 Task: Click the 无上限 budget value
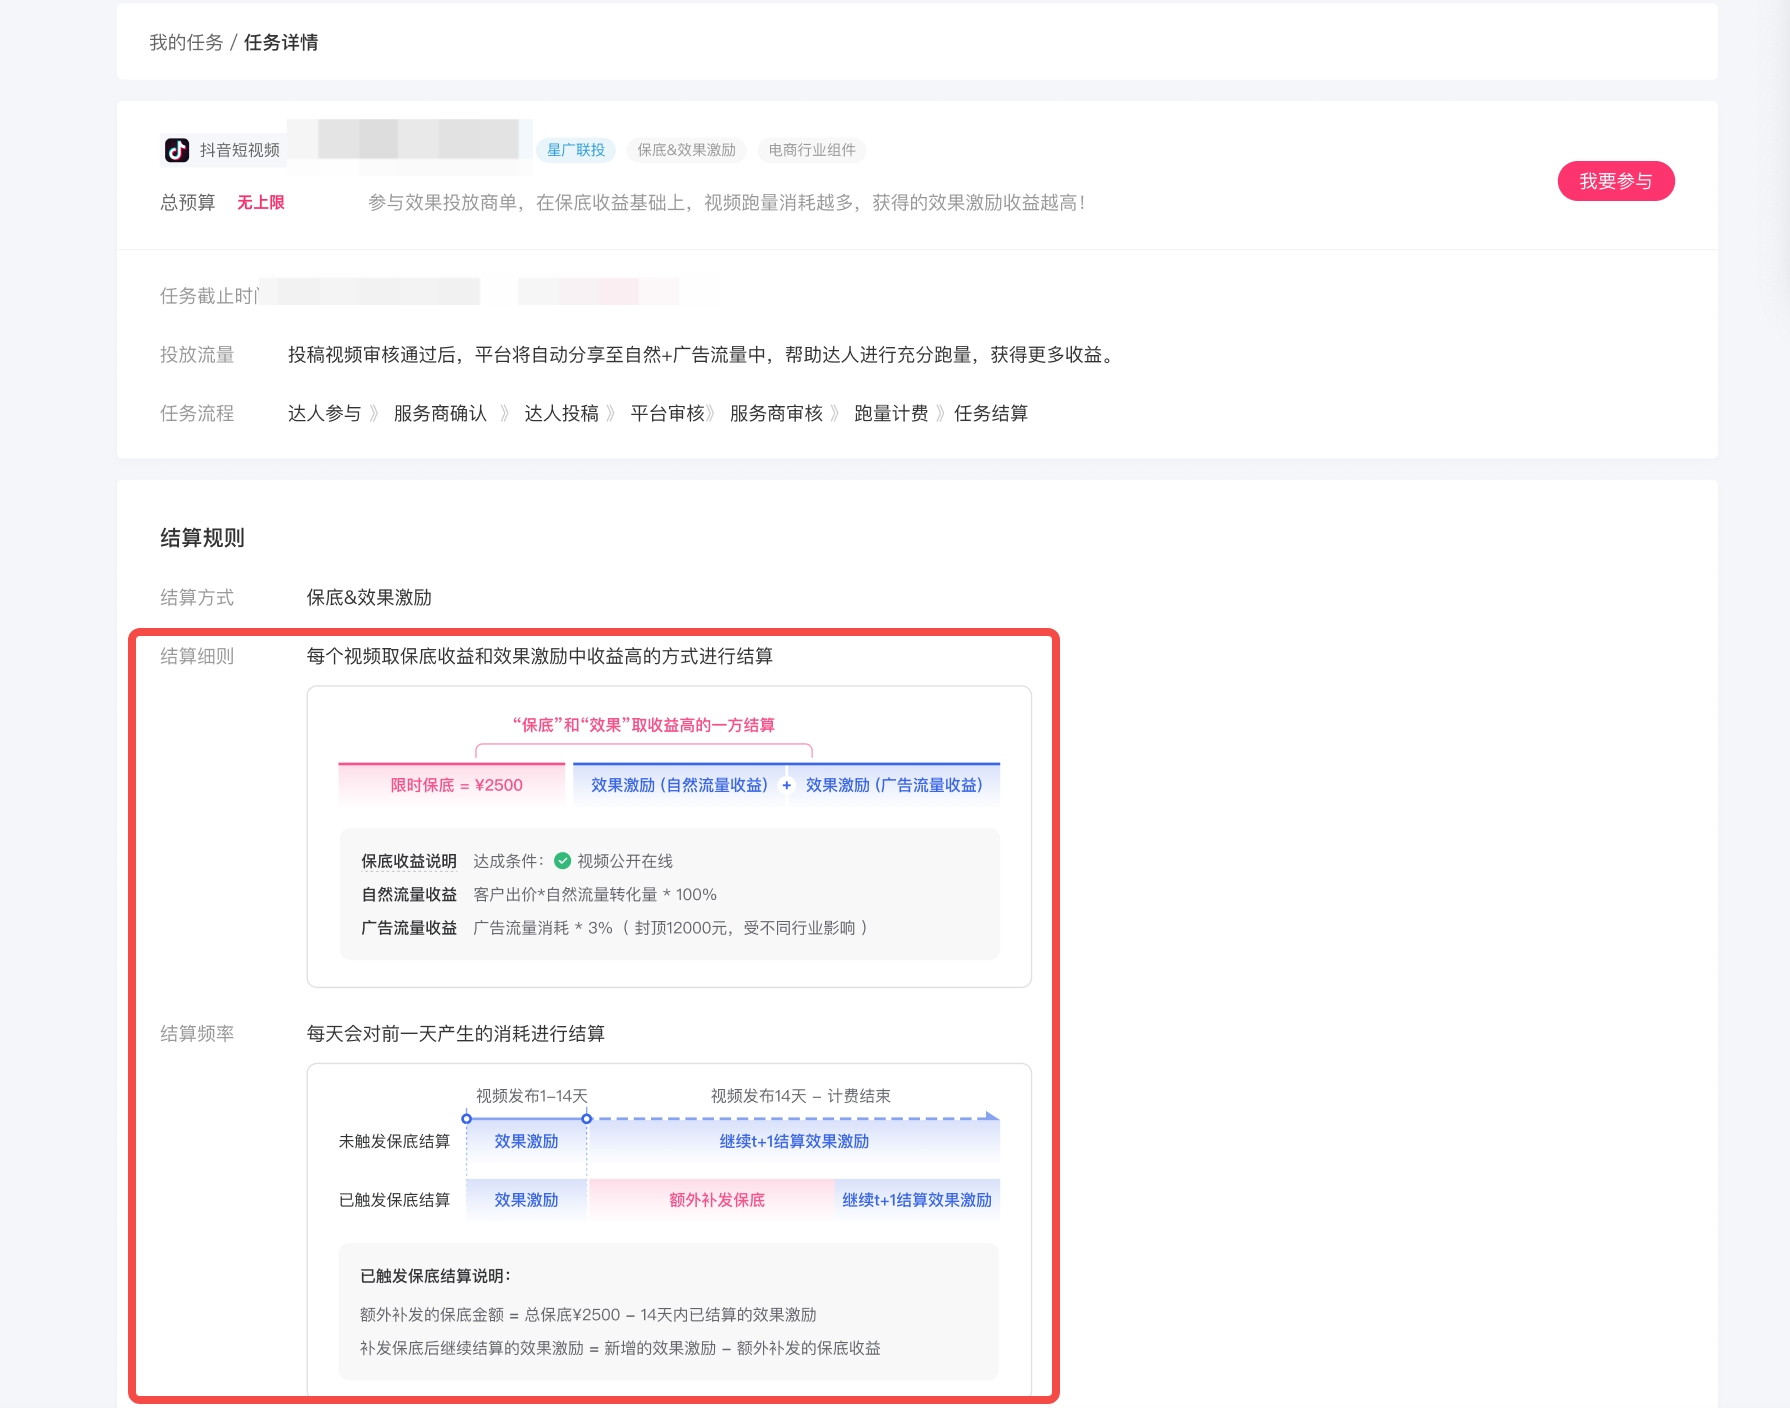[261, 203]
